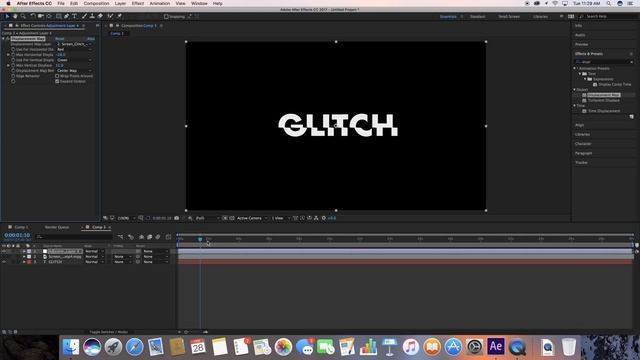Click the create new bin icon in Effects & Presets
This screenshot has width=640, height=360.
pyautogui.click(x=632, y=117)
